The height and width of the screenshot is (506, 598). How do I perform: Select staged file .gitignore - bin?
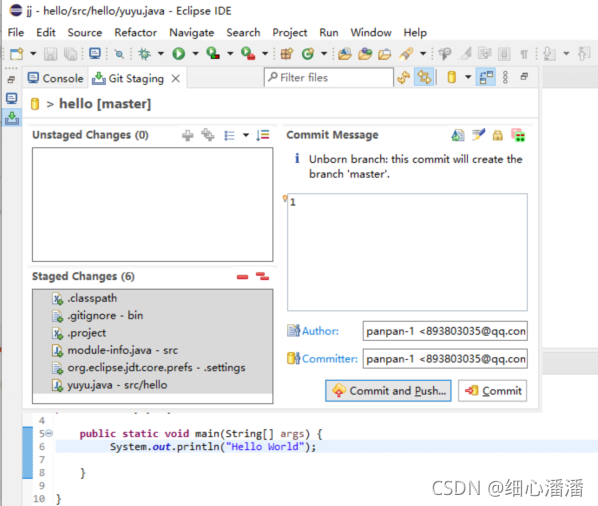[153, 315]
